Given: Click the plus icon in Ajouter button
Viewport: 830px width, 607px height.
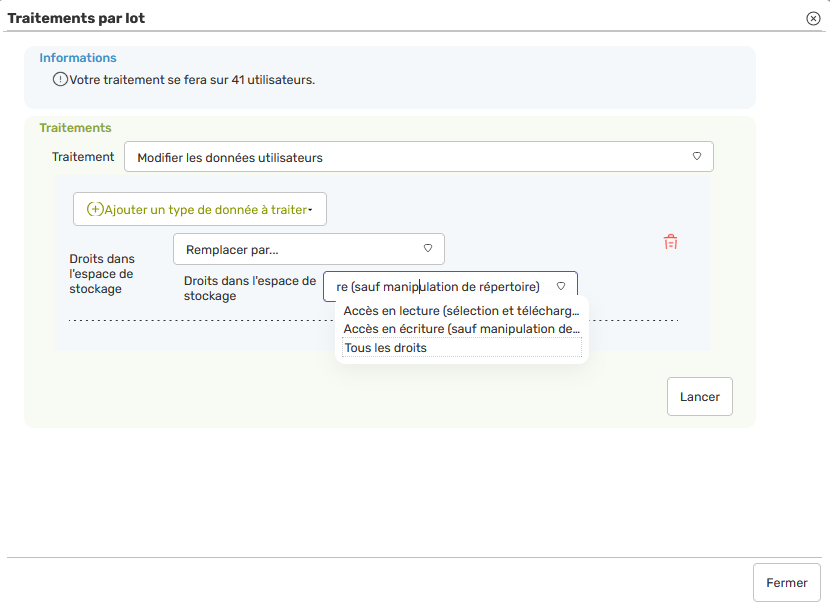Looking at the screenshot, I should click(x=95, y=209).
